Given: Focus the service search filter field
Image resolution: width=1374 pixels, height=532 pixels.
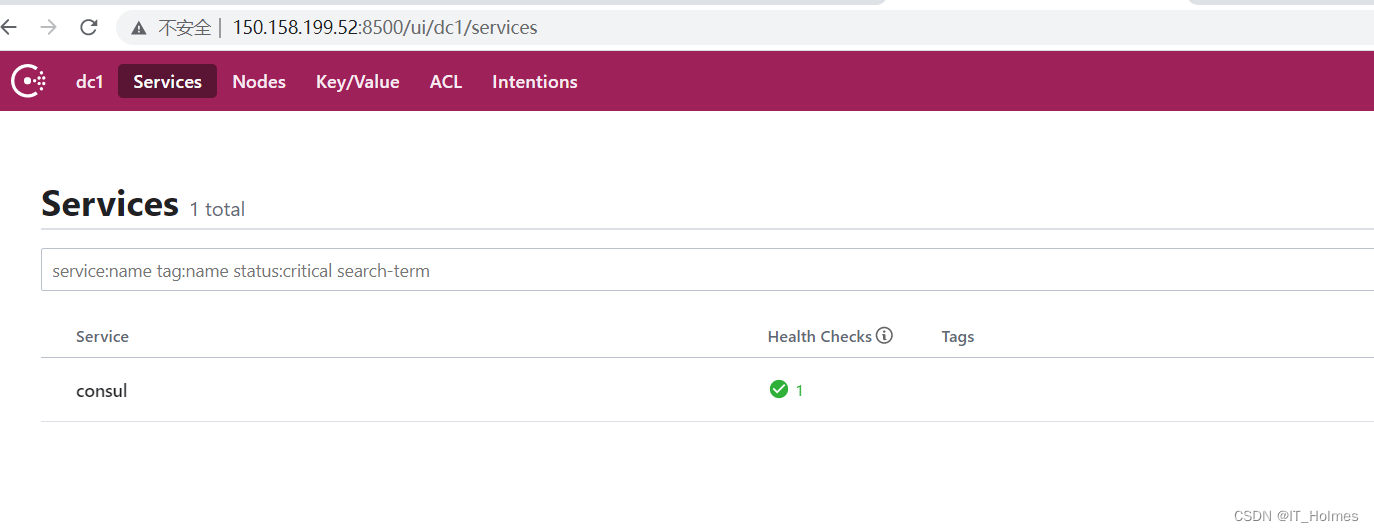Looking at the screenshot, I should point(700,270).
